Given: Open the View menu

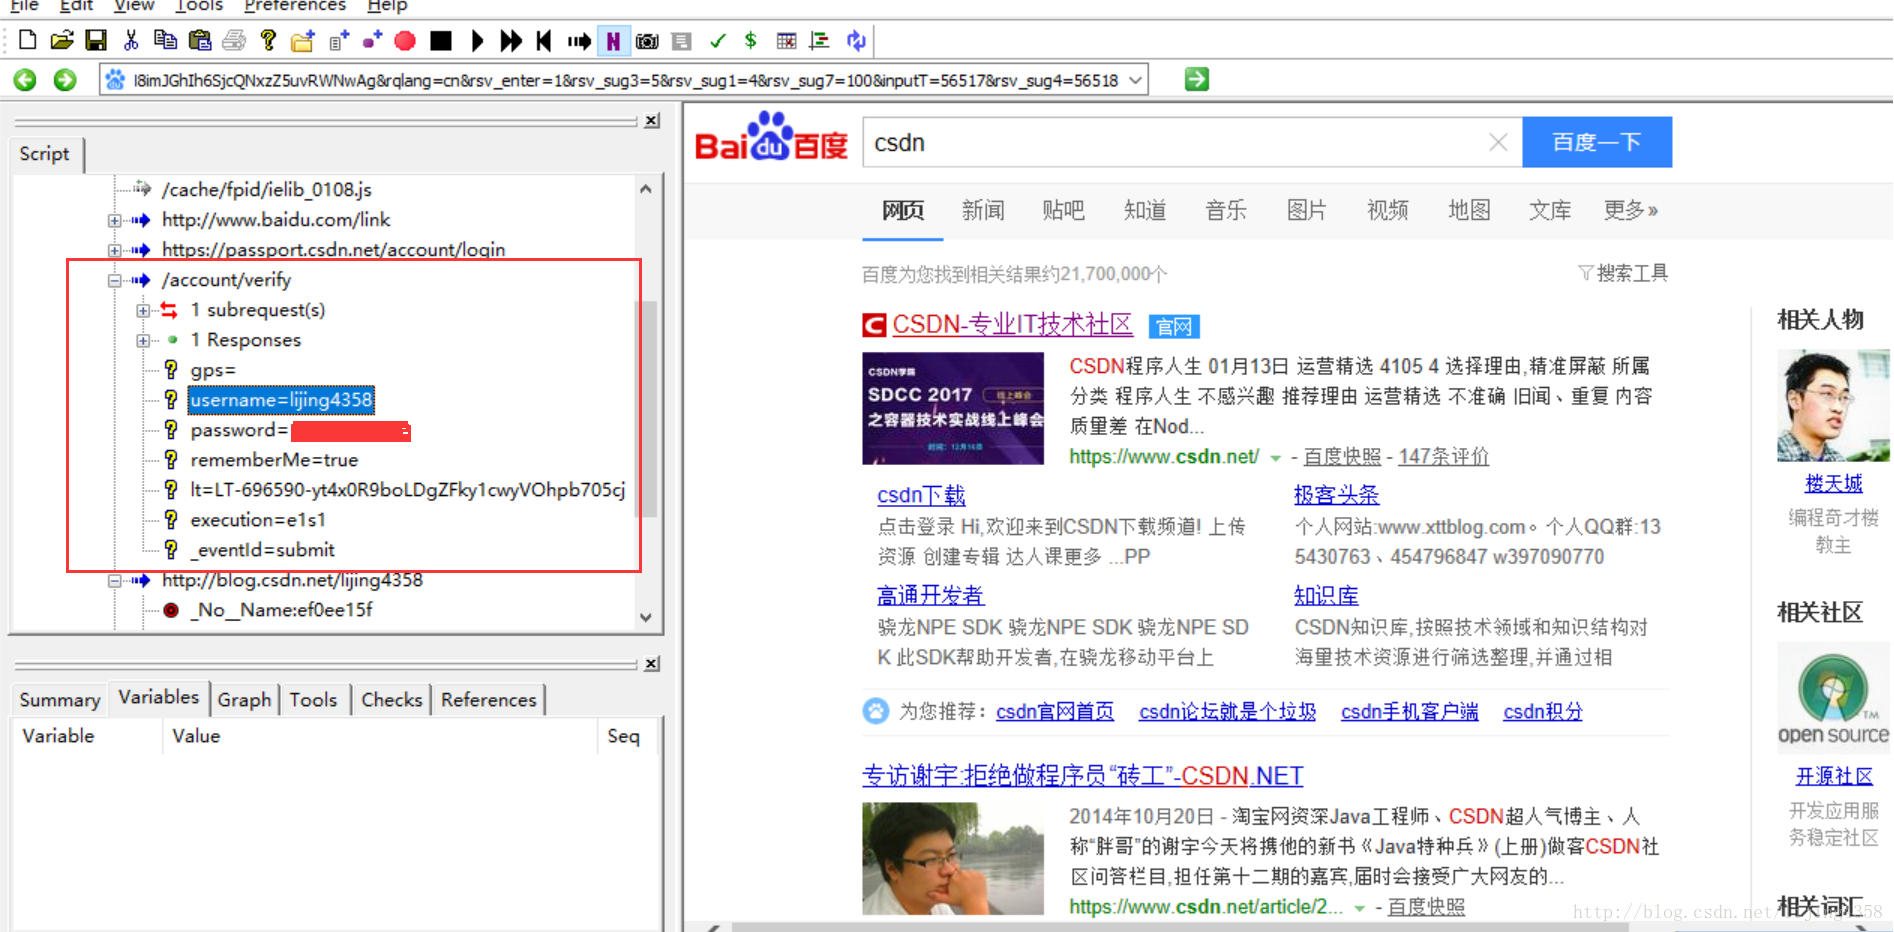Looking at the screenshot, I should (134, 6).
